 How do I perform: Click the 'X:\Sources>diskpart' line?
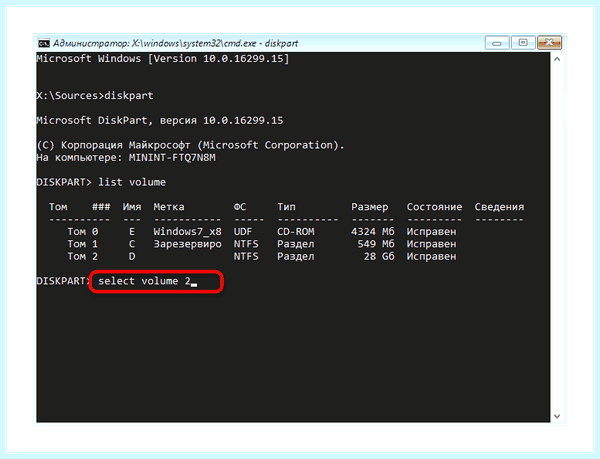(x=95, y=96)
